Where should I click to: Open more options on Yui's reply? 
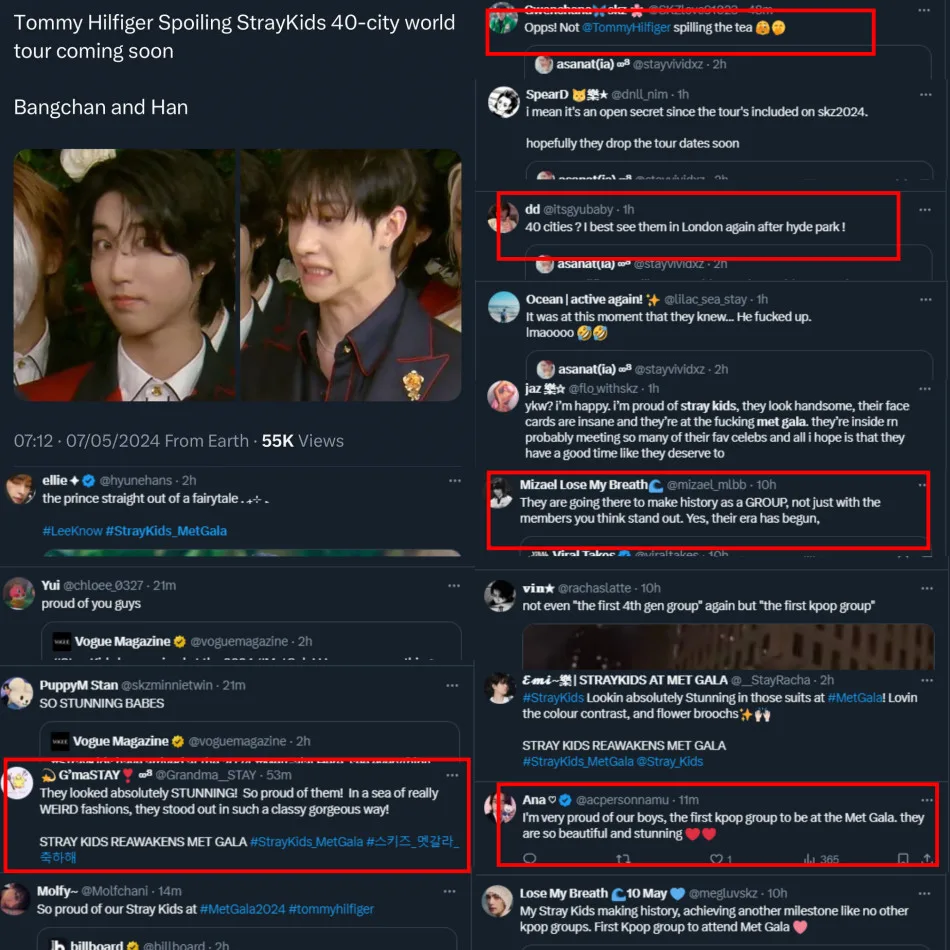pos(454,586)
